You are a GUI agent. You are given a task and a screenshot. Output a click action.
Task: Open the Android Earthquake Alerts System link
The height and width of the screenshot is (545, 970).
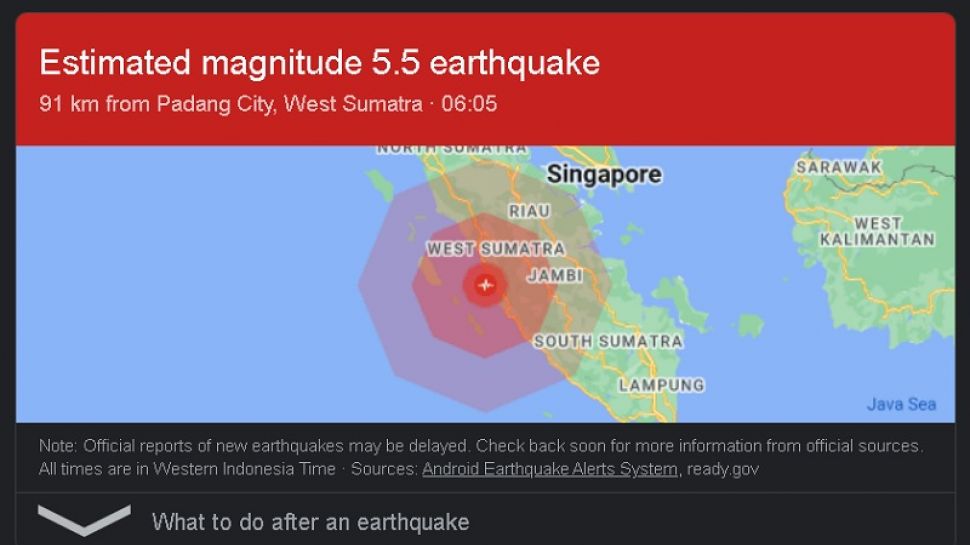550,469
